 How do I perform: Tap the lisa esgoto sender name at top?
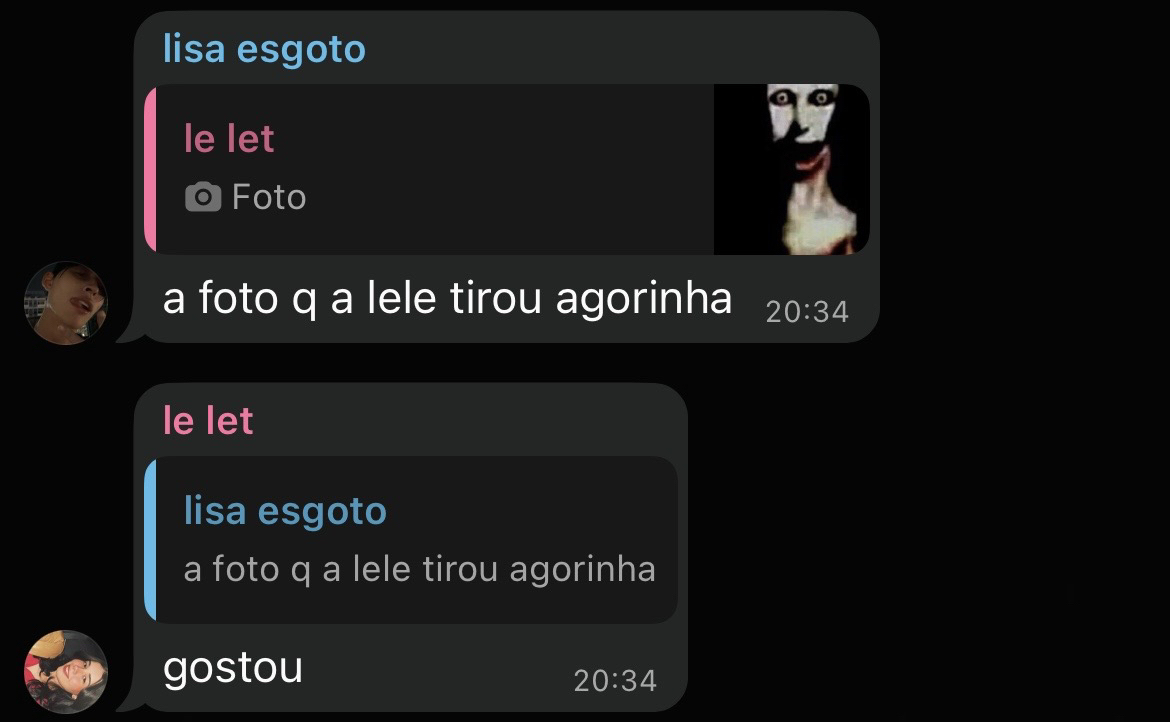pyautogui.click(x=264, y=49)
